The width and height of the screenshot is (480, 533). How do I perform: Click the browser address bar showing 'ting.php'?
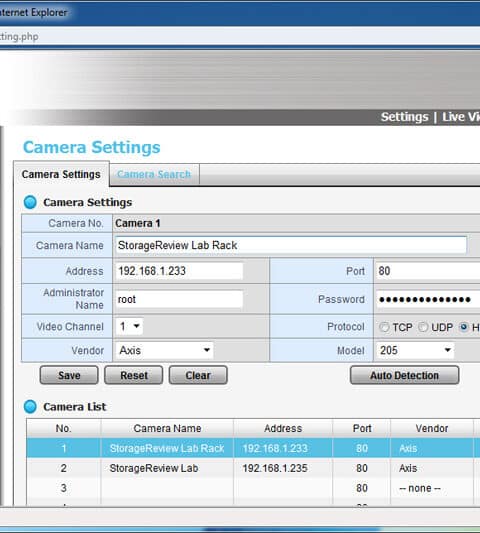point(240,36)
